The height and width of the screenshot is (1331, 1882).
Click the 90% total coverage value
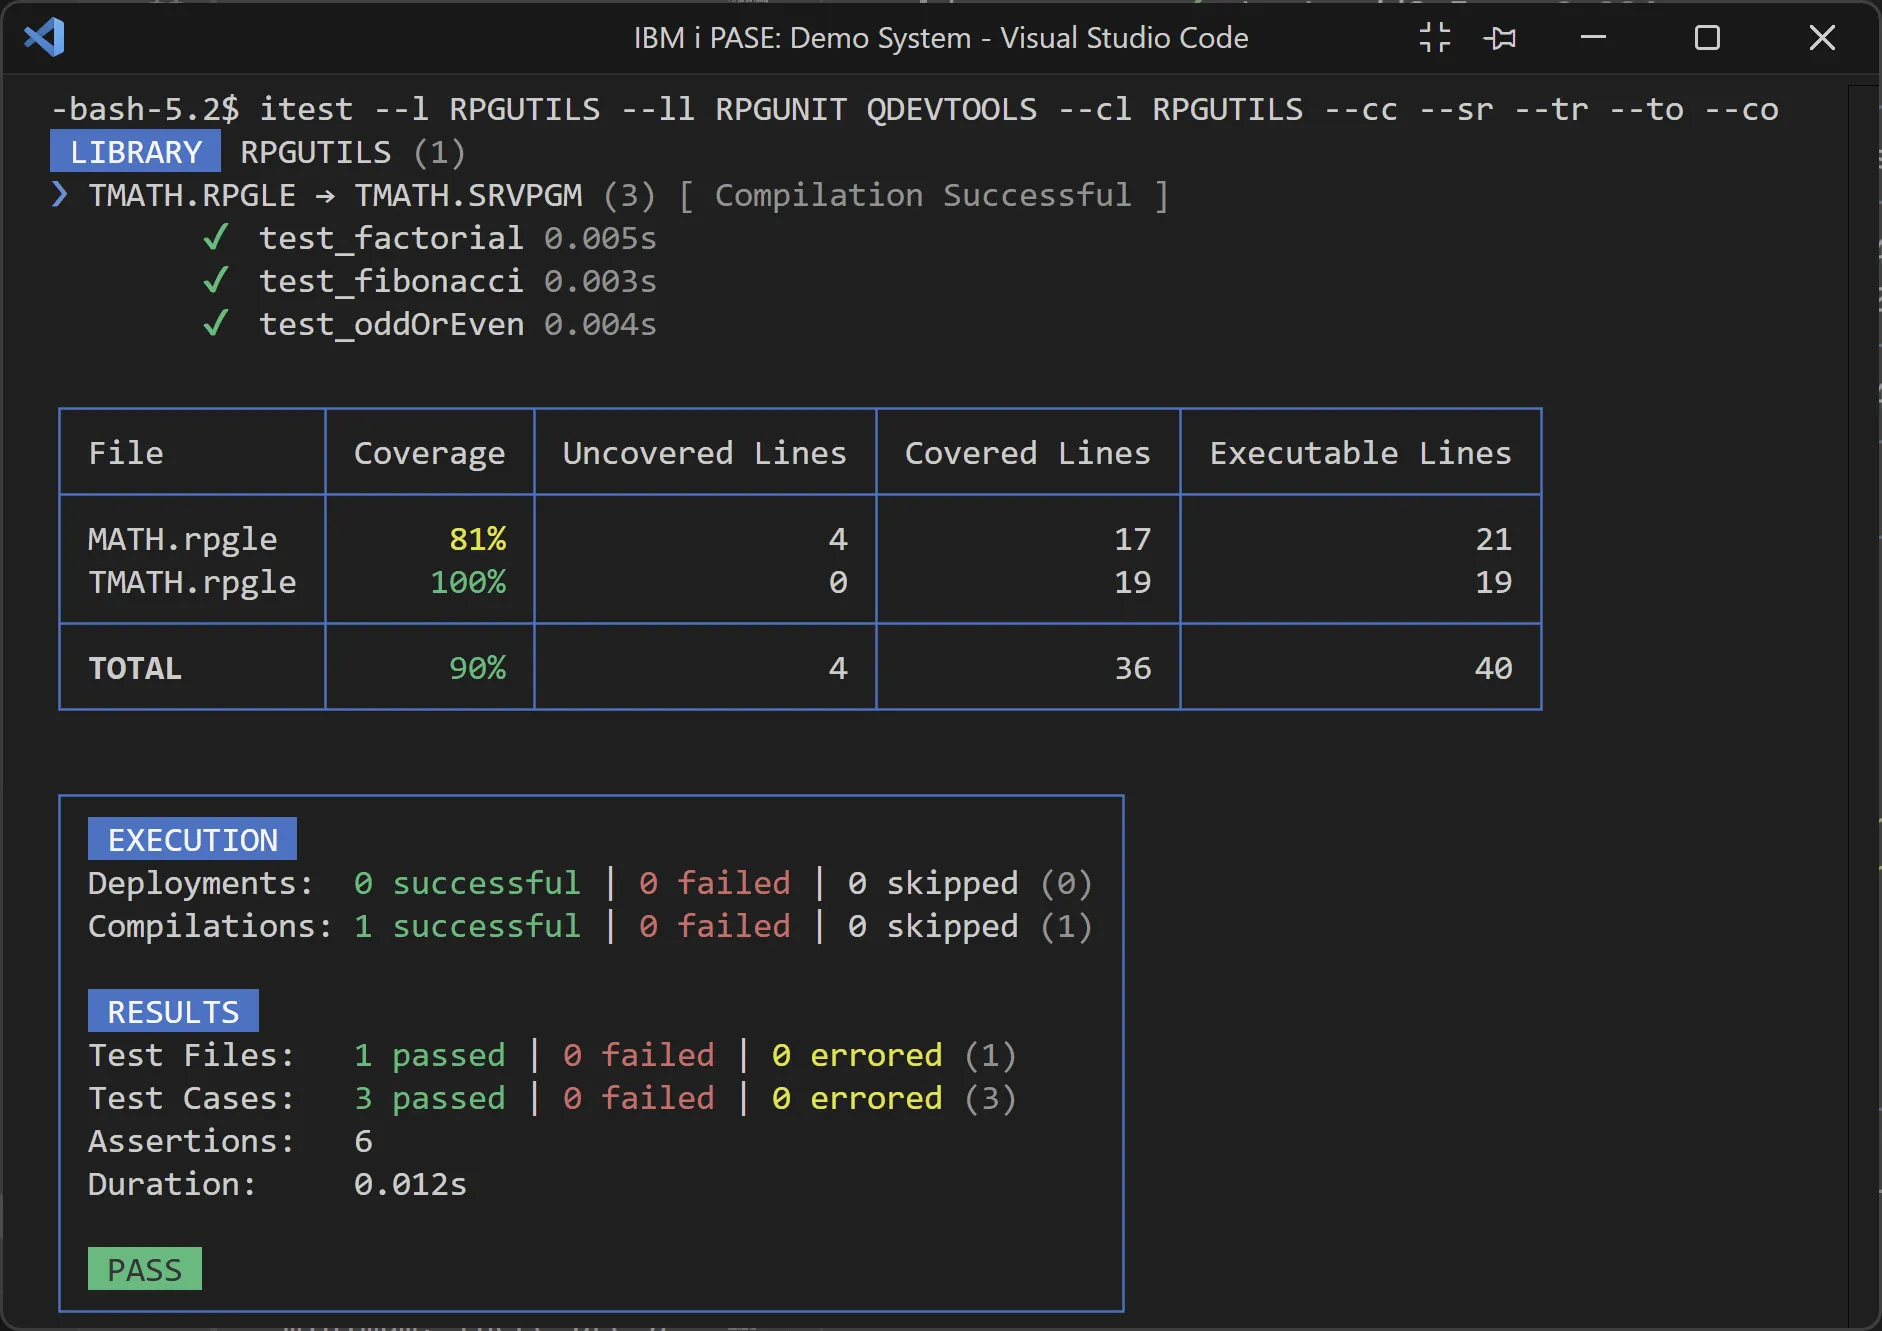tap(478, 668)
